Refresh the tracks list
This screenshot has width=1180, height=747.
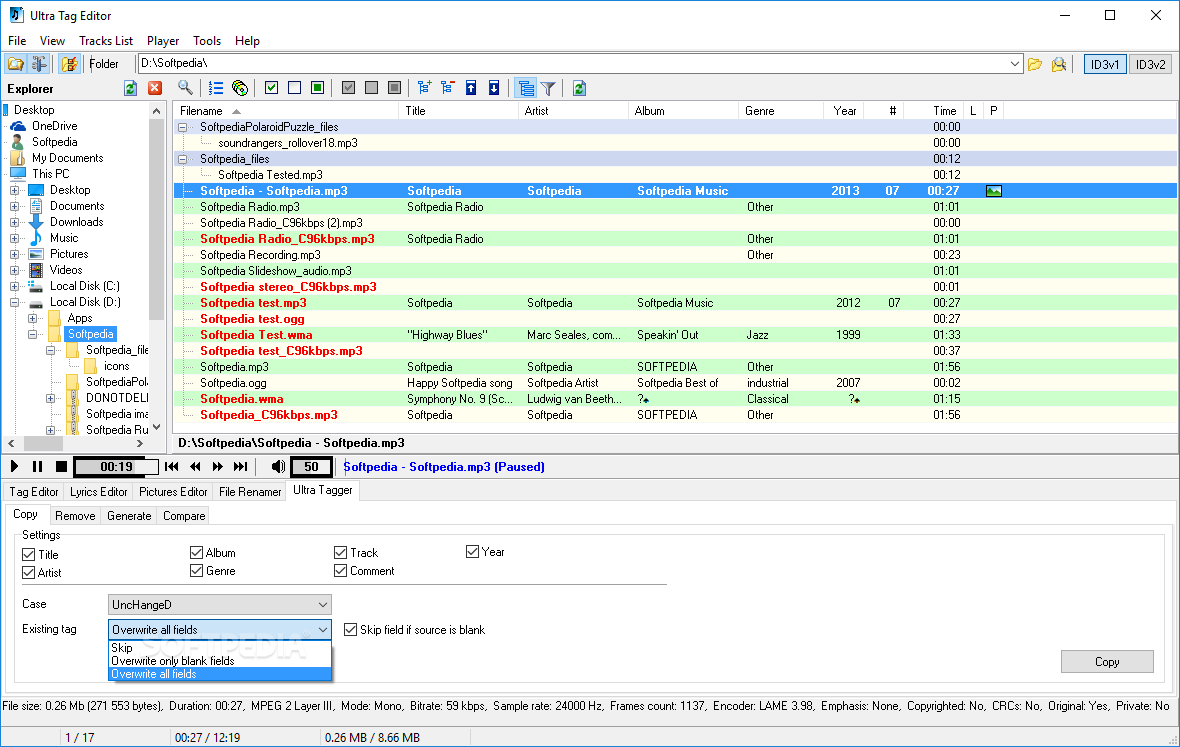coord(579,88)
